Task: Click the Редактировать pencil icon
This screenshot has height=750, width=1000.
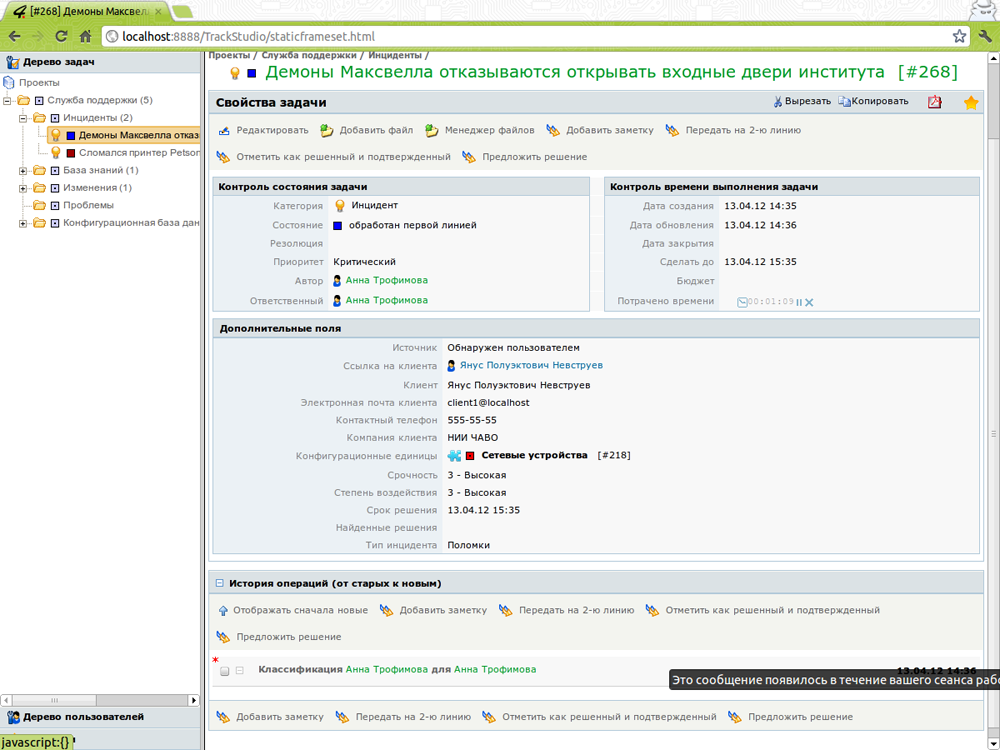Action: 225,131
